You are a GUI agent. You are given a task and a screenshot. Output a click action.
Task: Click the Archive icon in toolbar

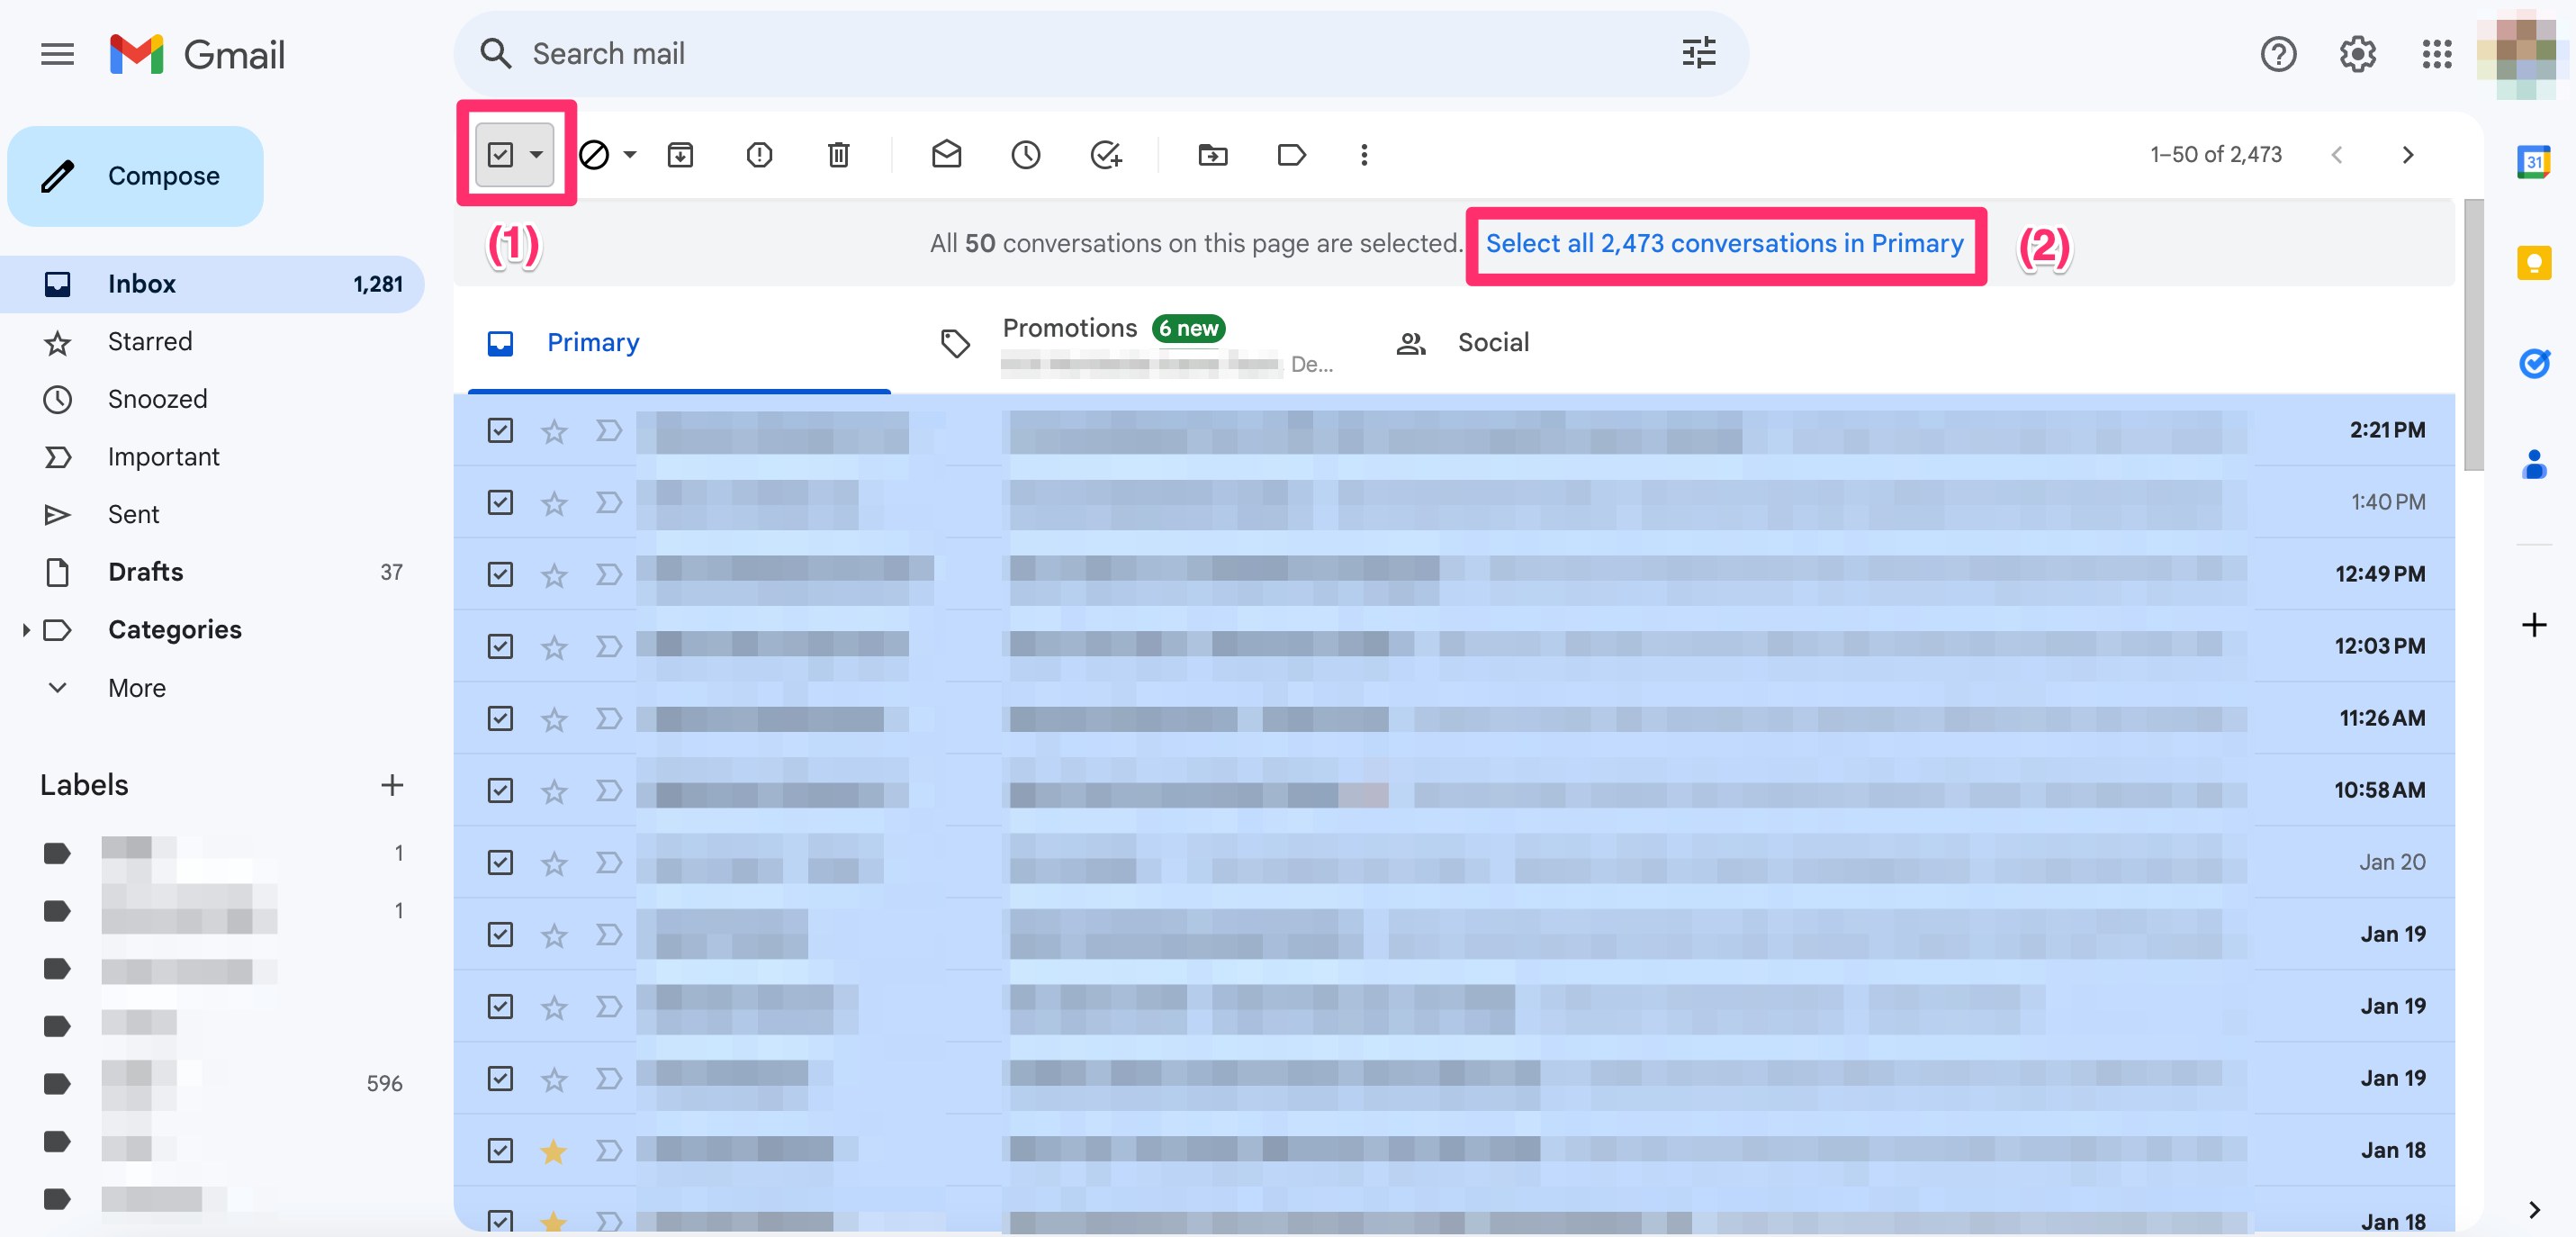tap(680, 155)
